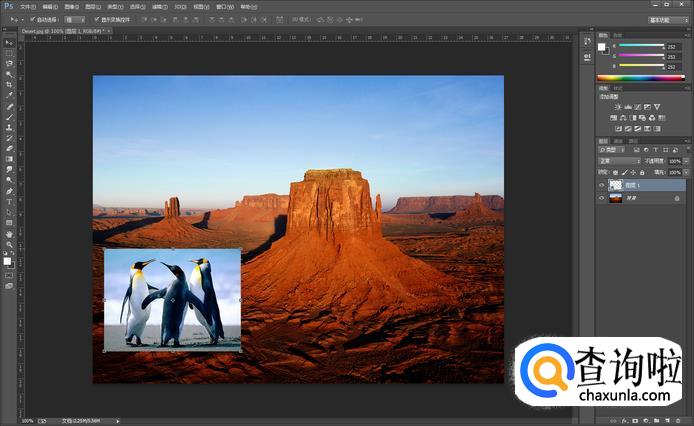Screen dimensions: 694x426
Task: Toggle the Show Transform Controls checkbox
Action: click(96, 19)
